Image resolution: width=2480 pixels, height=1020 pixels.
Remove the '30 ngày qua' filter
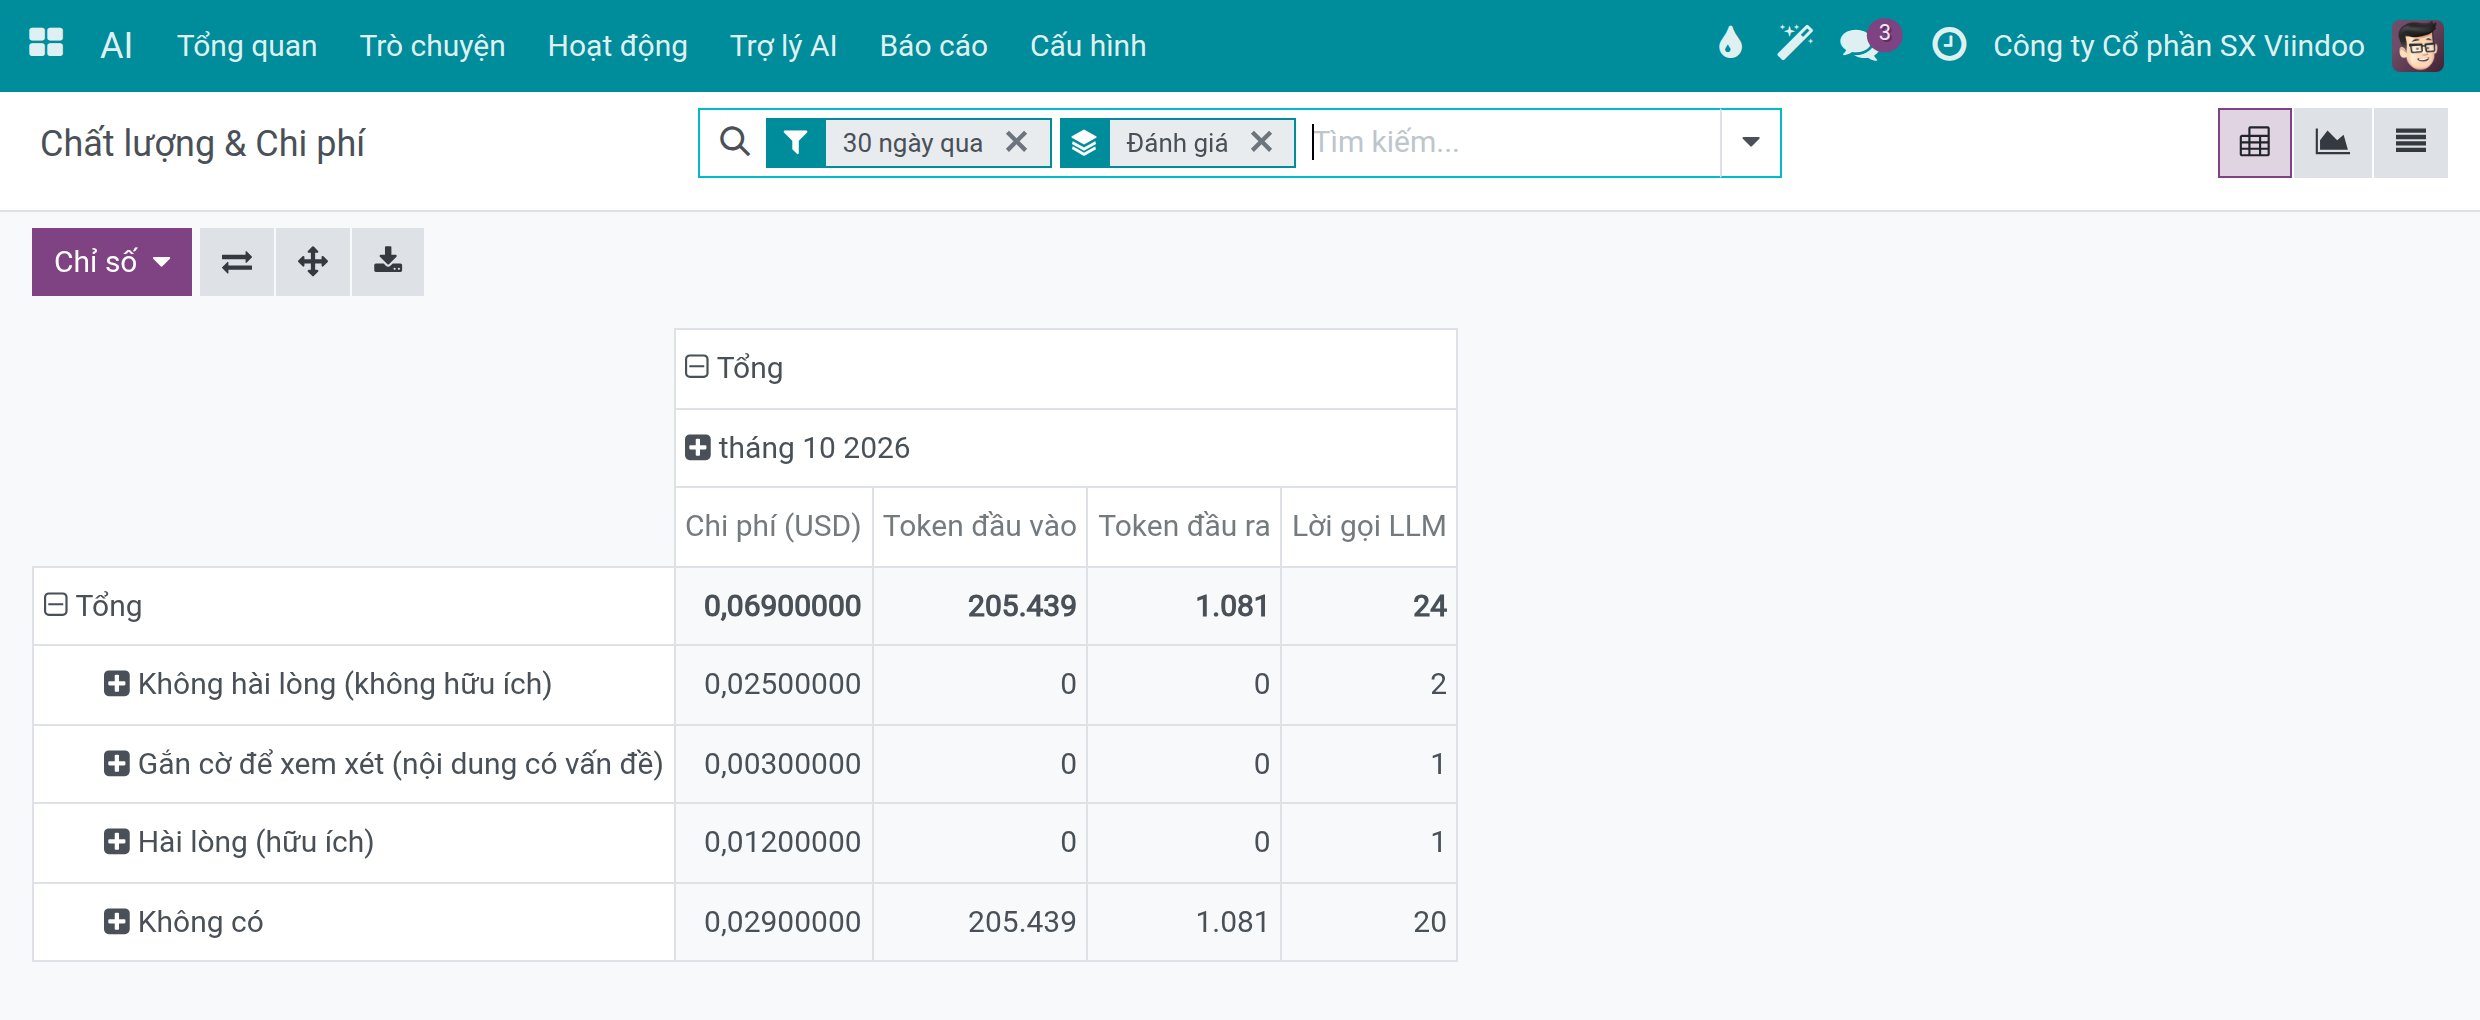pos(1017,142)
